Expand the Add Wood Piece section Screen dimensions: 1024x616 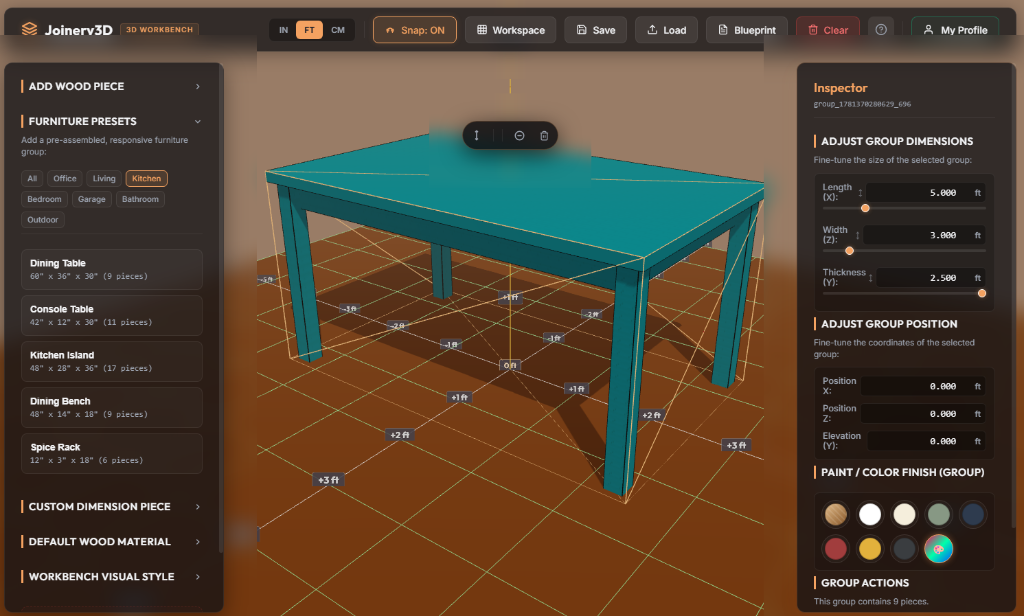[x=112, y=86]
